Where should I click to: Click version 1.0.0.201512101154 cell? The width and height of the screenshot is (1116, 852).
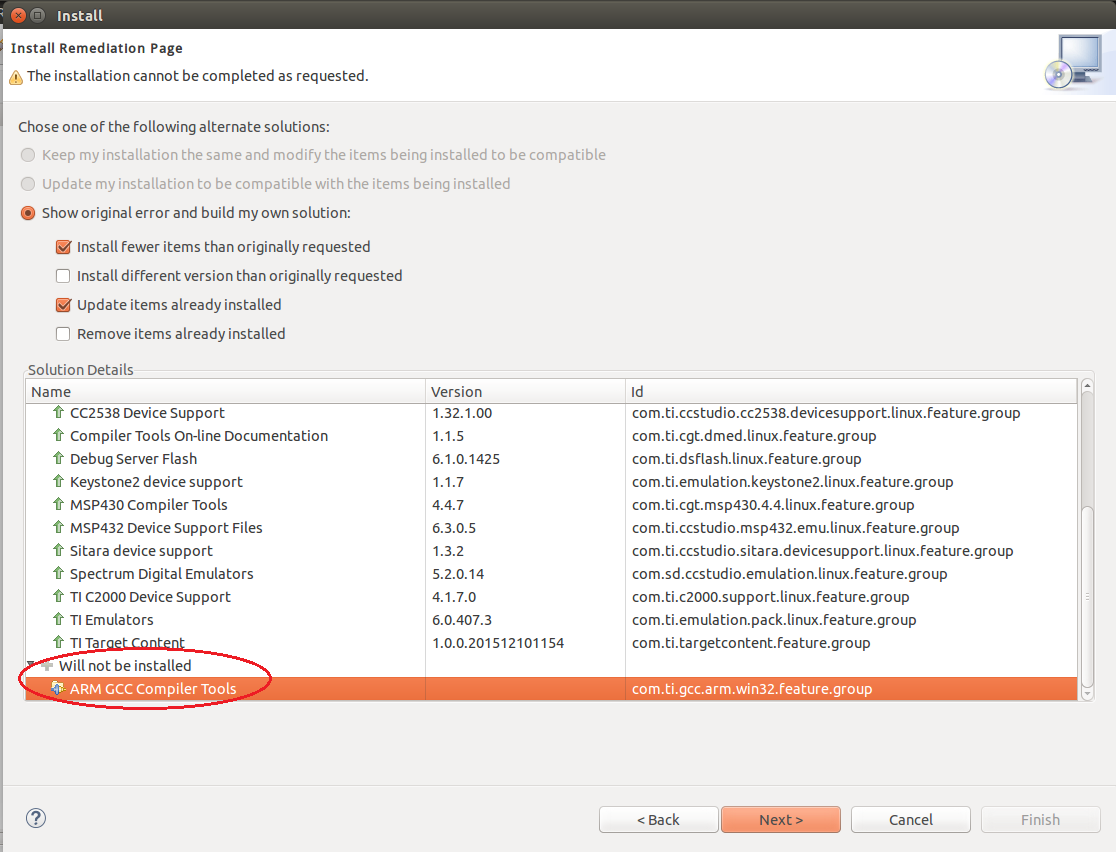tap(498, 643)
